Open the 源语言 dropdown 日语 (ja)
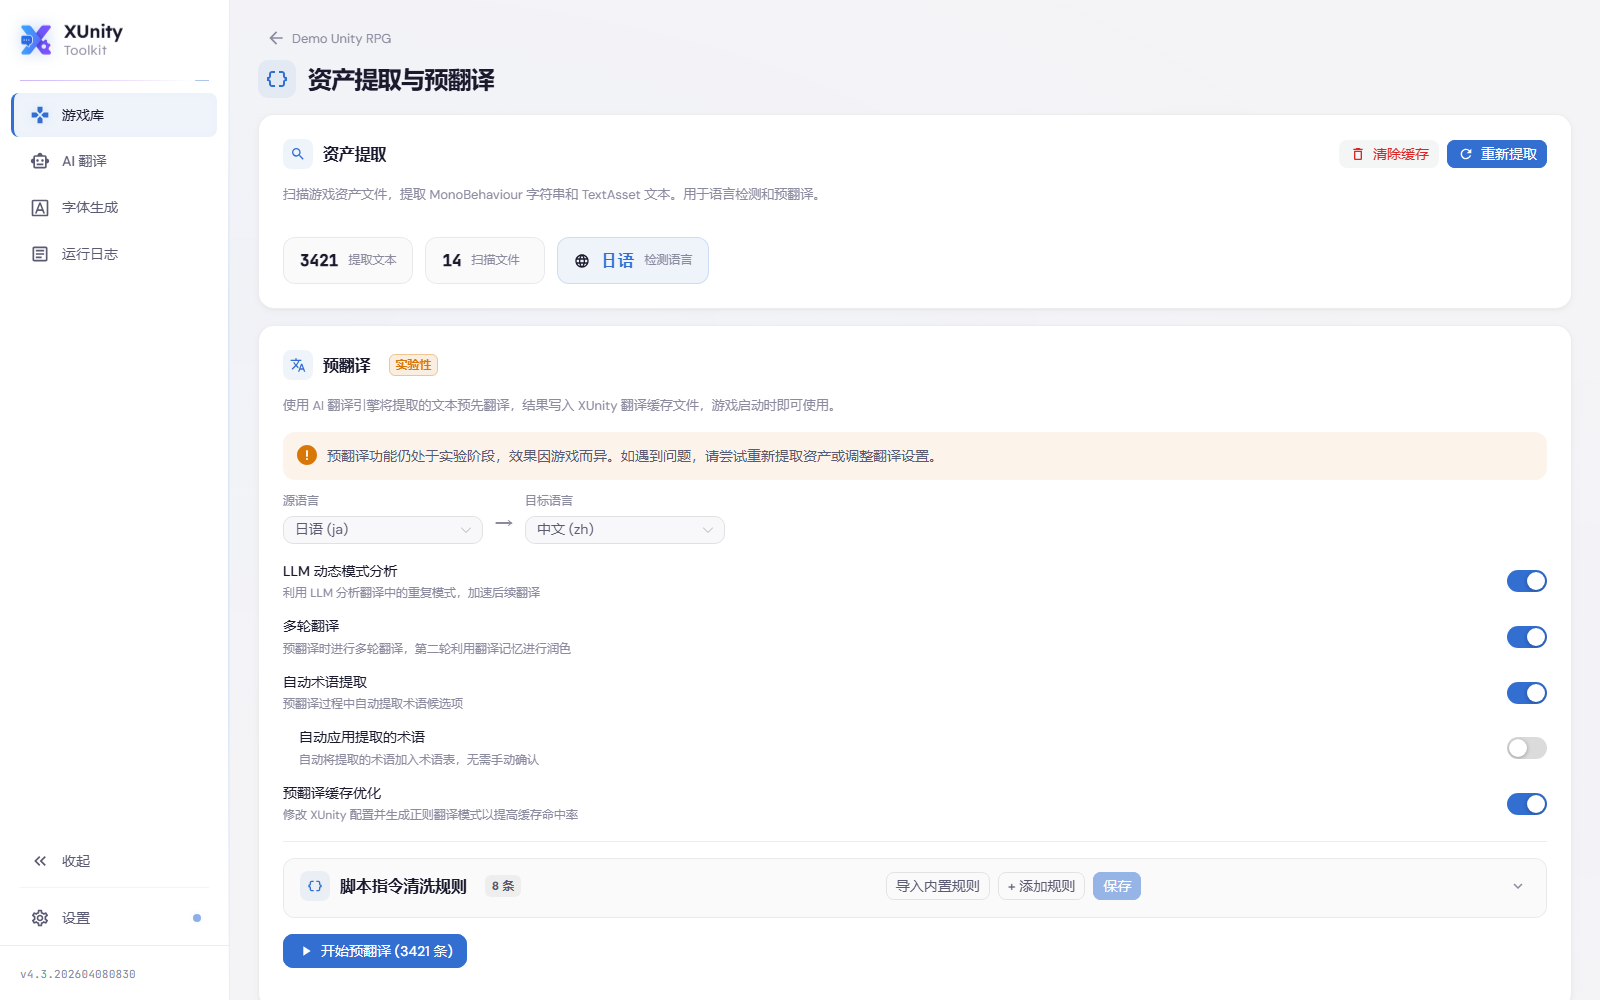This screenshot has width=1600, height=1000. [383, 530]
